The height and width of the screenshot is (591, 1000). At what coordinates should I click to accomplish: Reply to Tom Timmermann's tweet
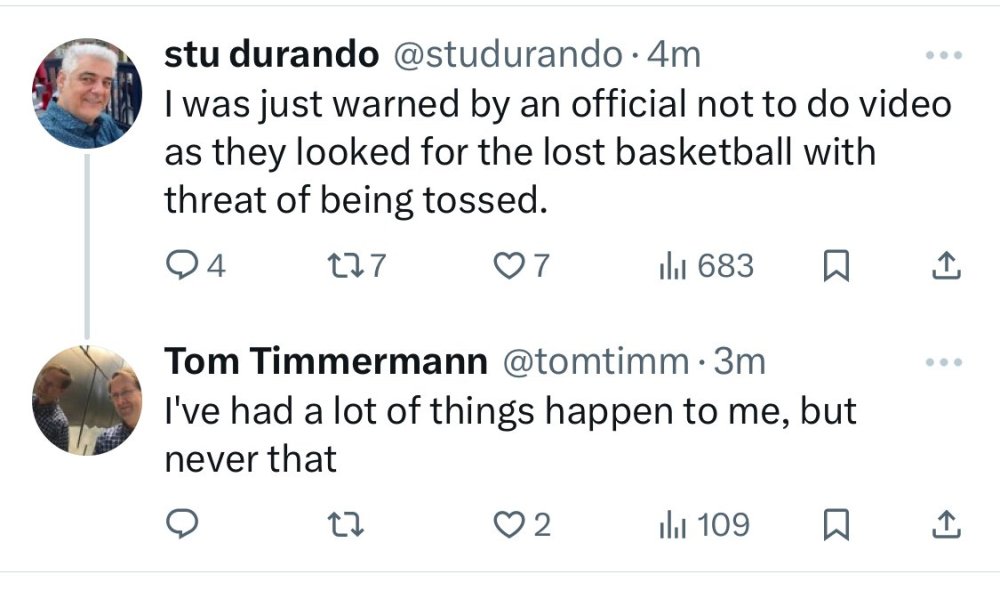tap(182, 523)
